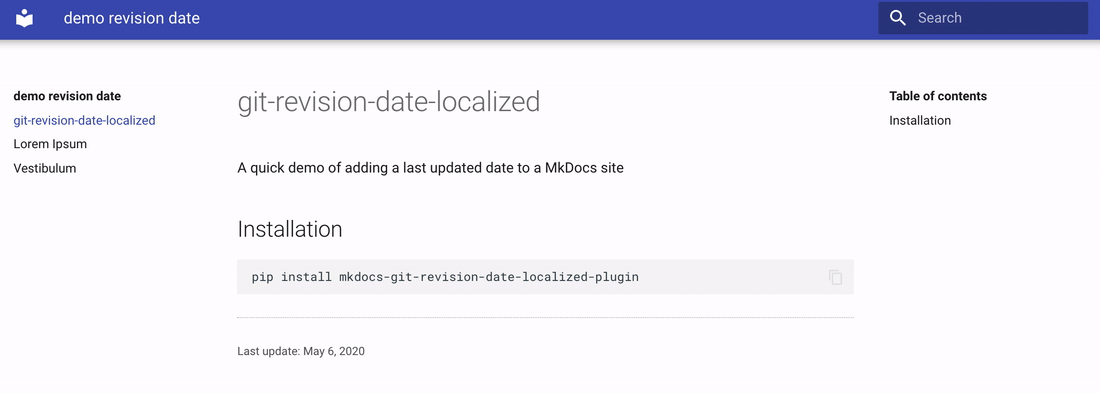Open git-revision-date-localized in the left navigation

click(x=84, y=121)
